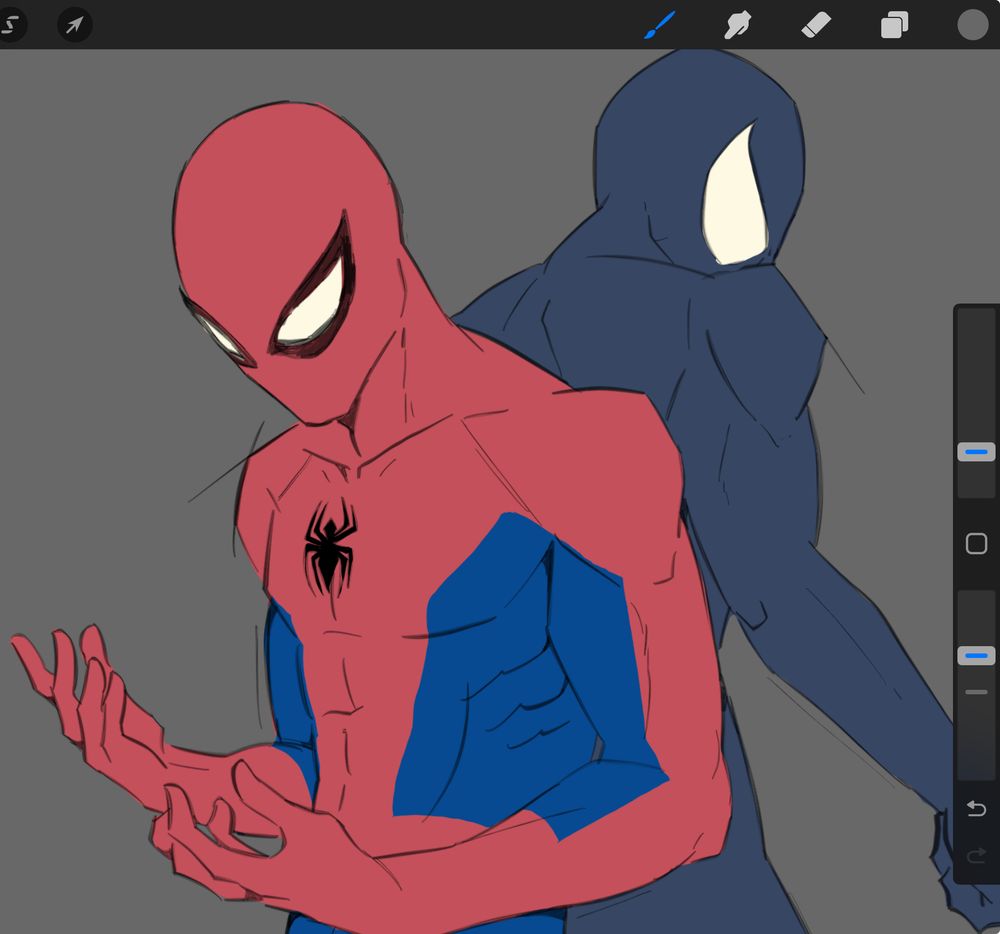The width and height of the screenshot is (1000, 934).
Task: Click the brush opacity slider handle
Action: click(976, 655)
